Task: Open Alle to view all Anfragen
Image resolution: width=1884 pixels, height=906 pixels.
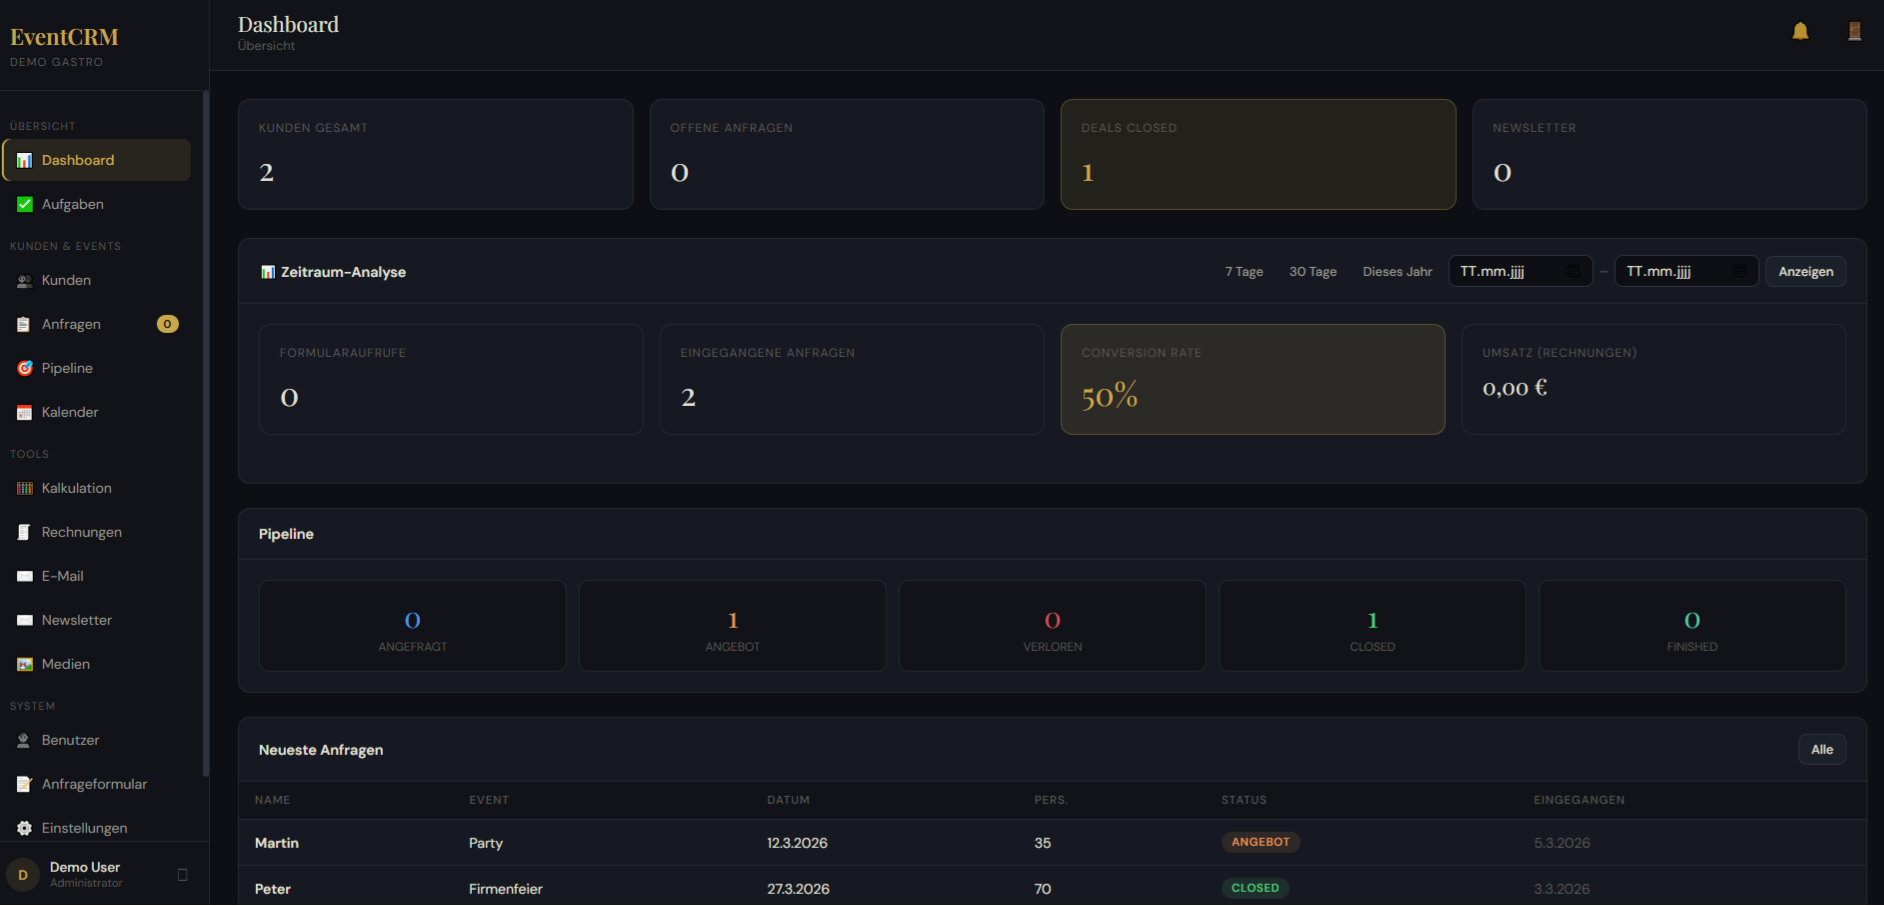Action: [x=1822, y=749]
